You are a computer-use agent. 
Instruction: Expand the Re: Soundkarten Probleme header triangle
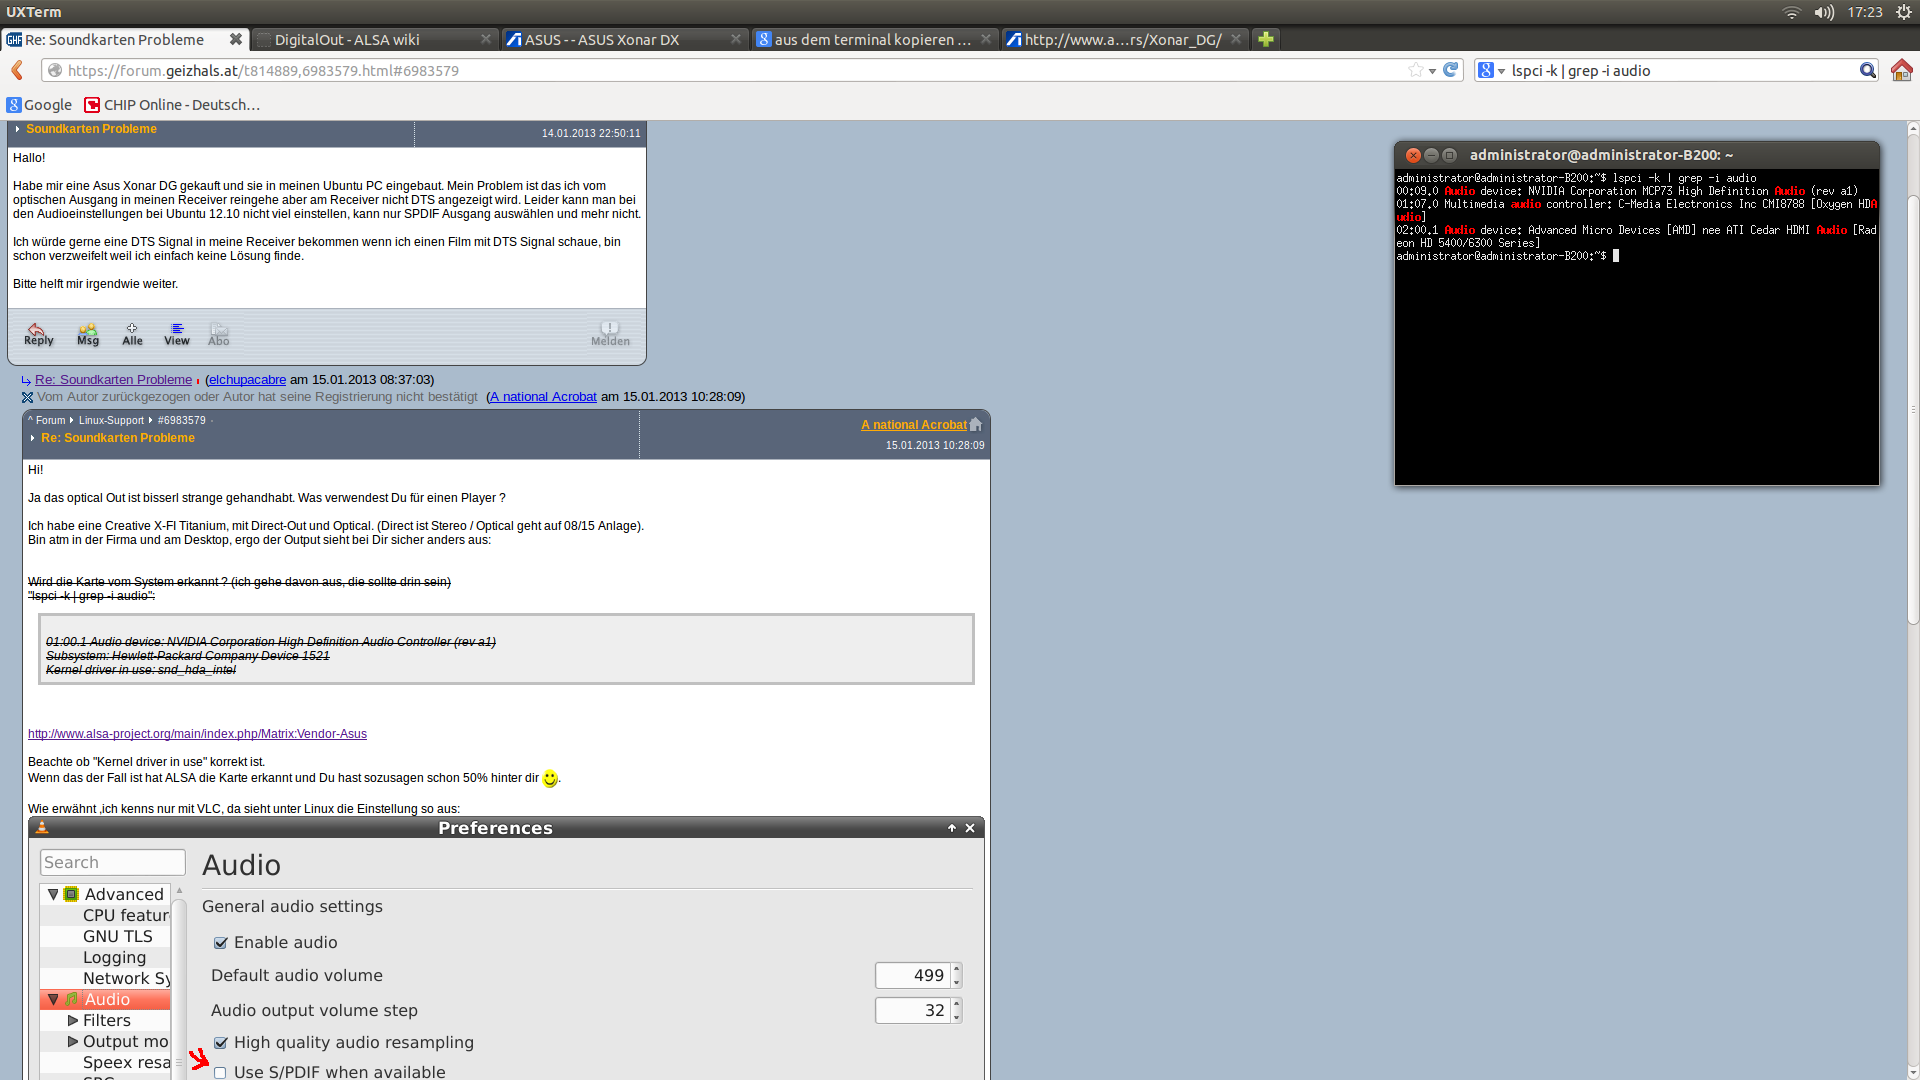[32, 438]
